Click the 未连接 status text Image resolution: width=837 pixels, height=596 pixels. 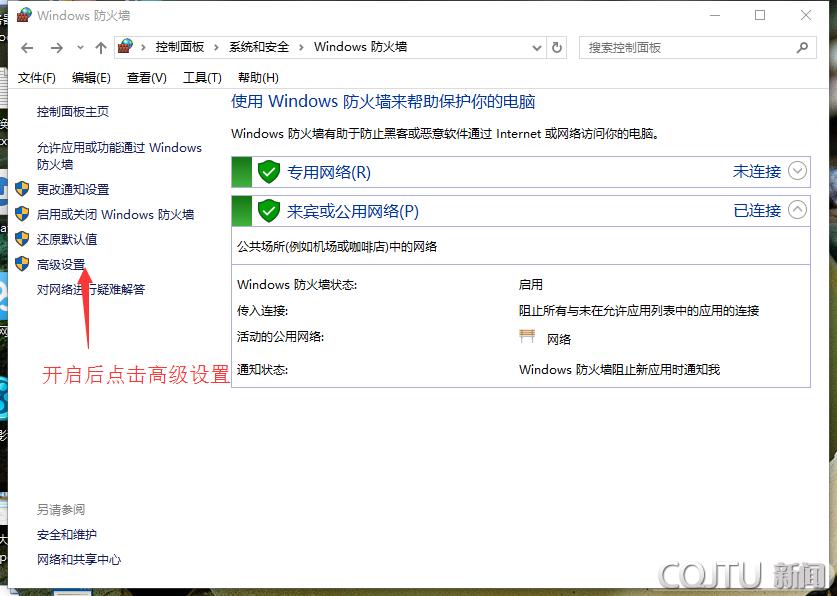coord(756,172)
